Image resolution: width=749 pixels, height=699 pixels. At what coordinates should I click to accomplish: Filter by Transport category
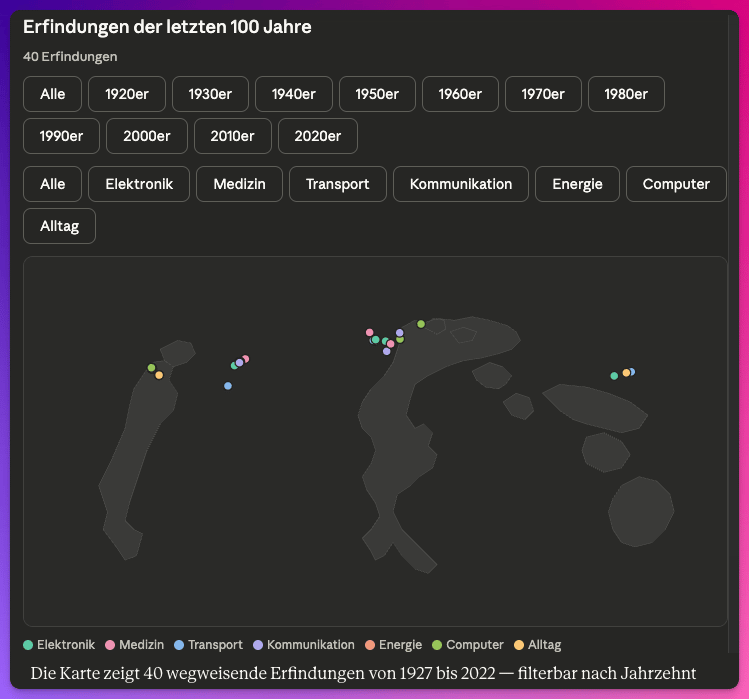point(338,184)
